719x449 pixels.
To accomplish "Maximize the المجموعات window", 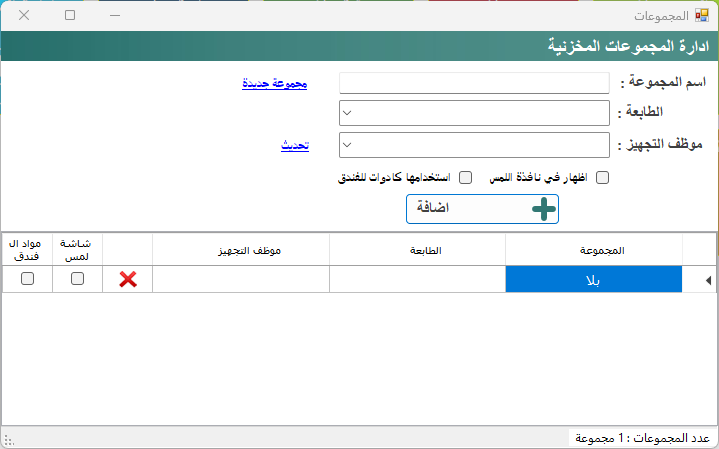I will tap(70, 15).
